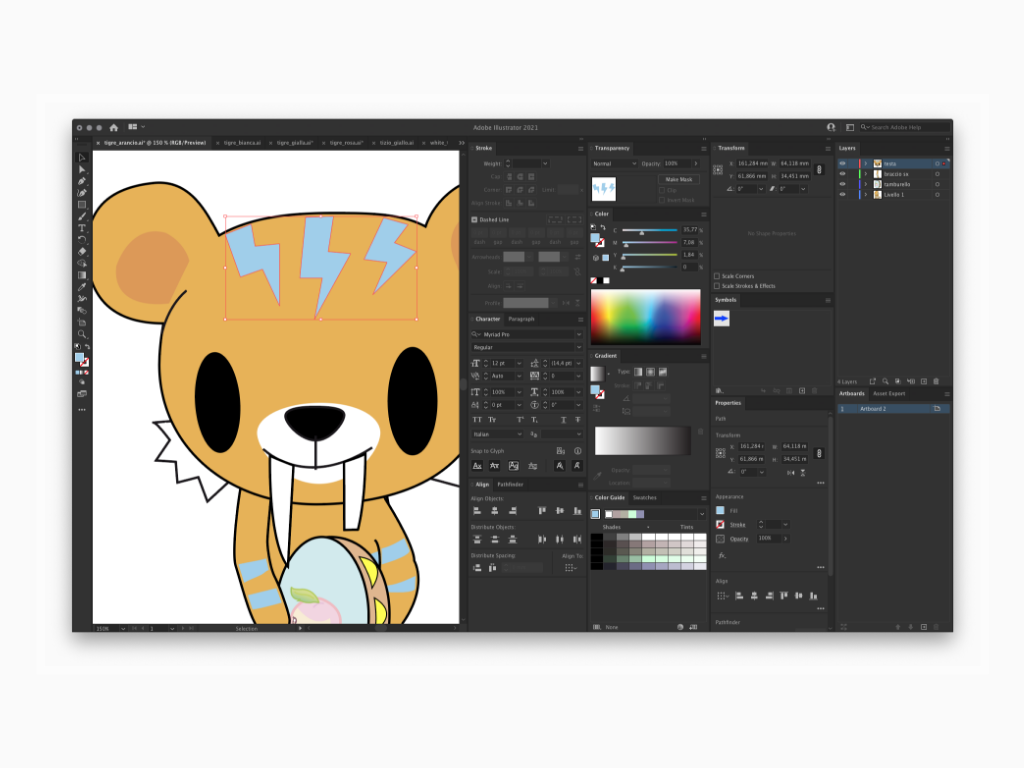This screenshot has height=768, width=1024.
Task: Expand the testa layer
Action: tap(866, 163)
